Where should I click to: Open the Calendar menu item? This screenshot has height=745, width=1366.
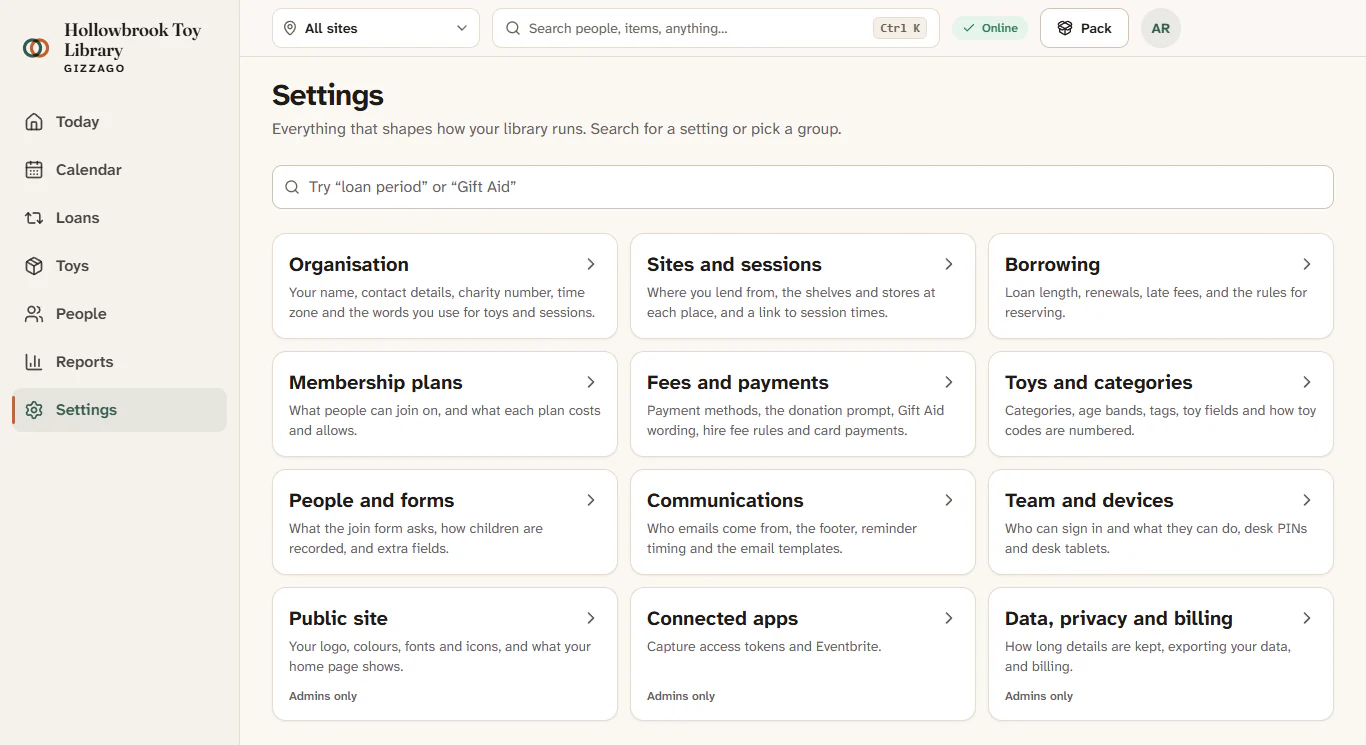tap(120, 170)
